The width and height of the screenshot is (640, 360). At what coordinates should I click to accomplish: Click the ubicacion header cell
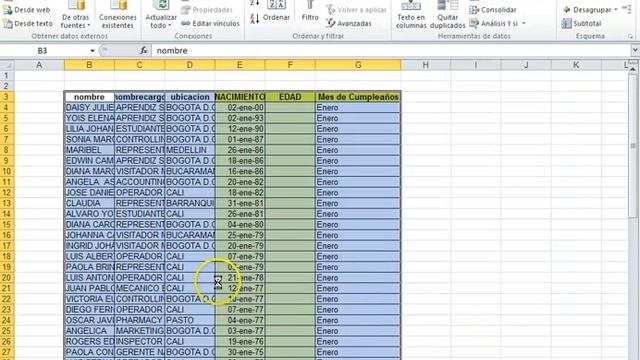click(190, 97)
